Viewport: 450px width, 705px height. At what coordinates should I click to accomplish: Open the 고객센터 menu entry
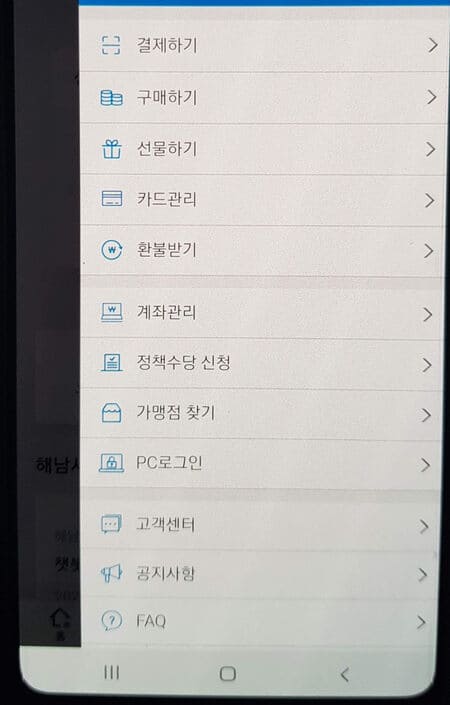tap(260, 524)
